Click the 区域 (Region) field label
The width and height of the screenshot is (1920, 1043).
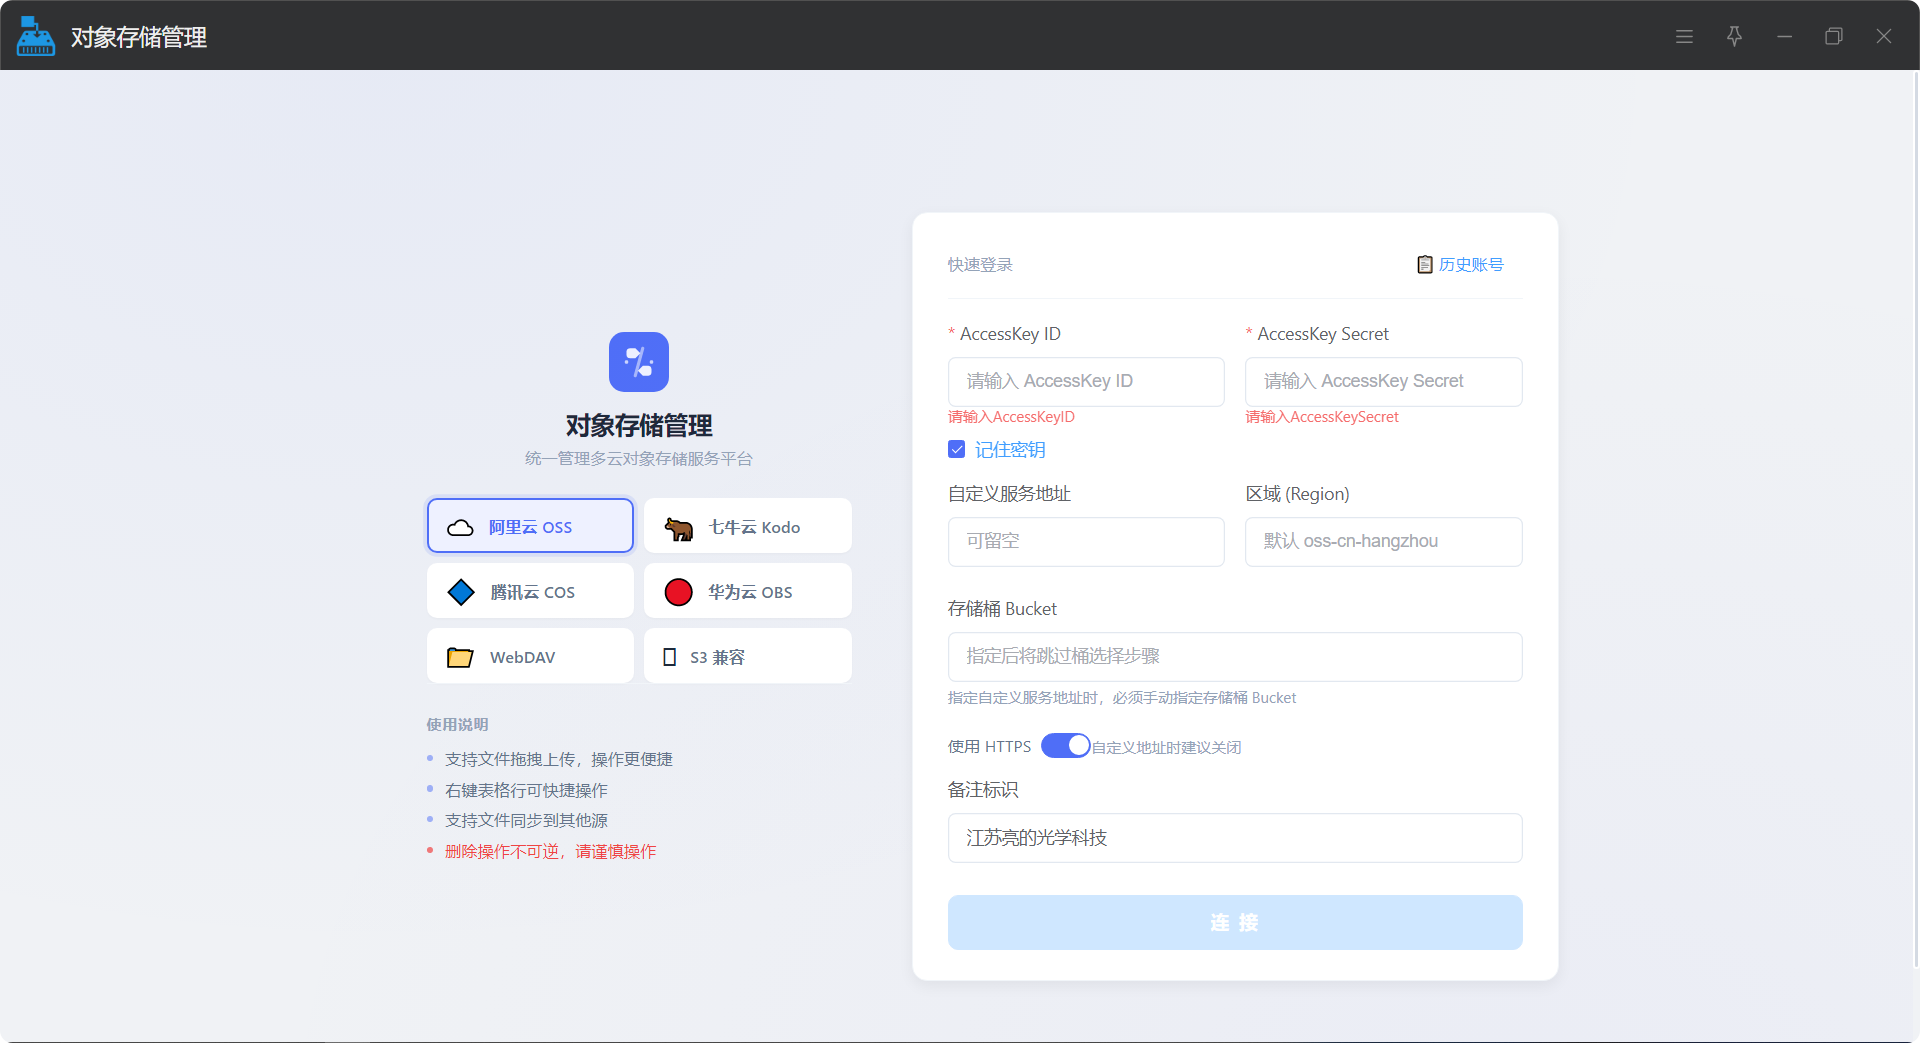1297,494
